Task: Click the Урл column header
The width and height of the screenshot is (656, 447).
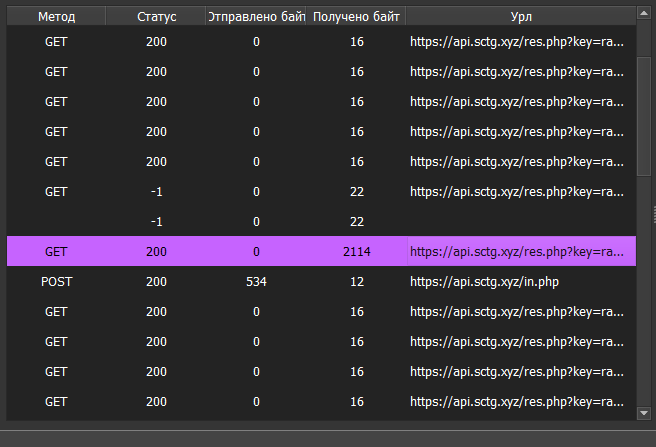Action: click(520, 17)
